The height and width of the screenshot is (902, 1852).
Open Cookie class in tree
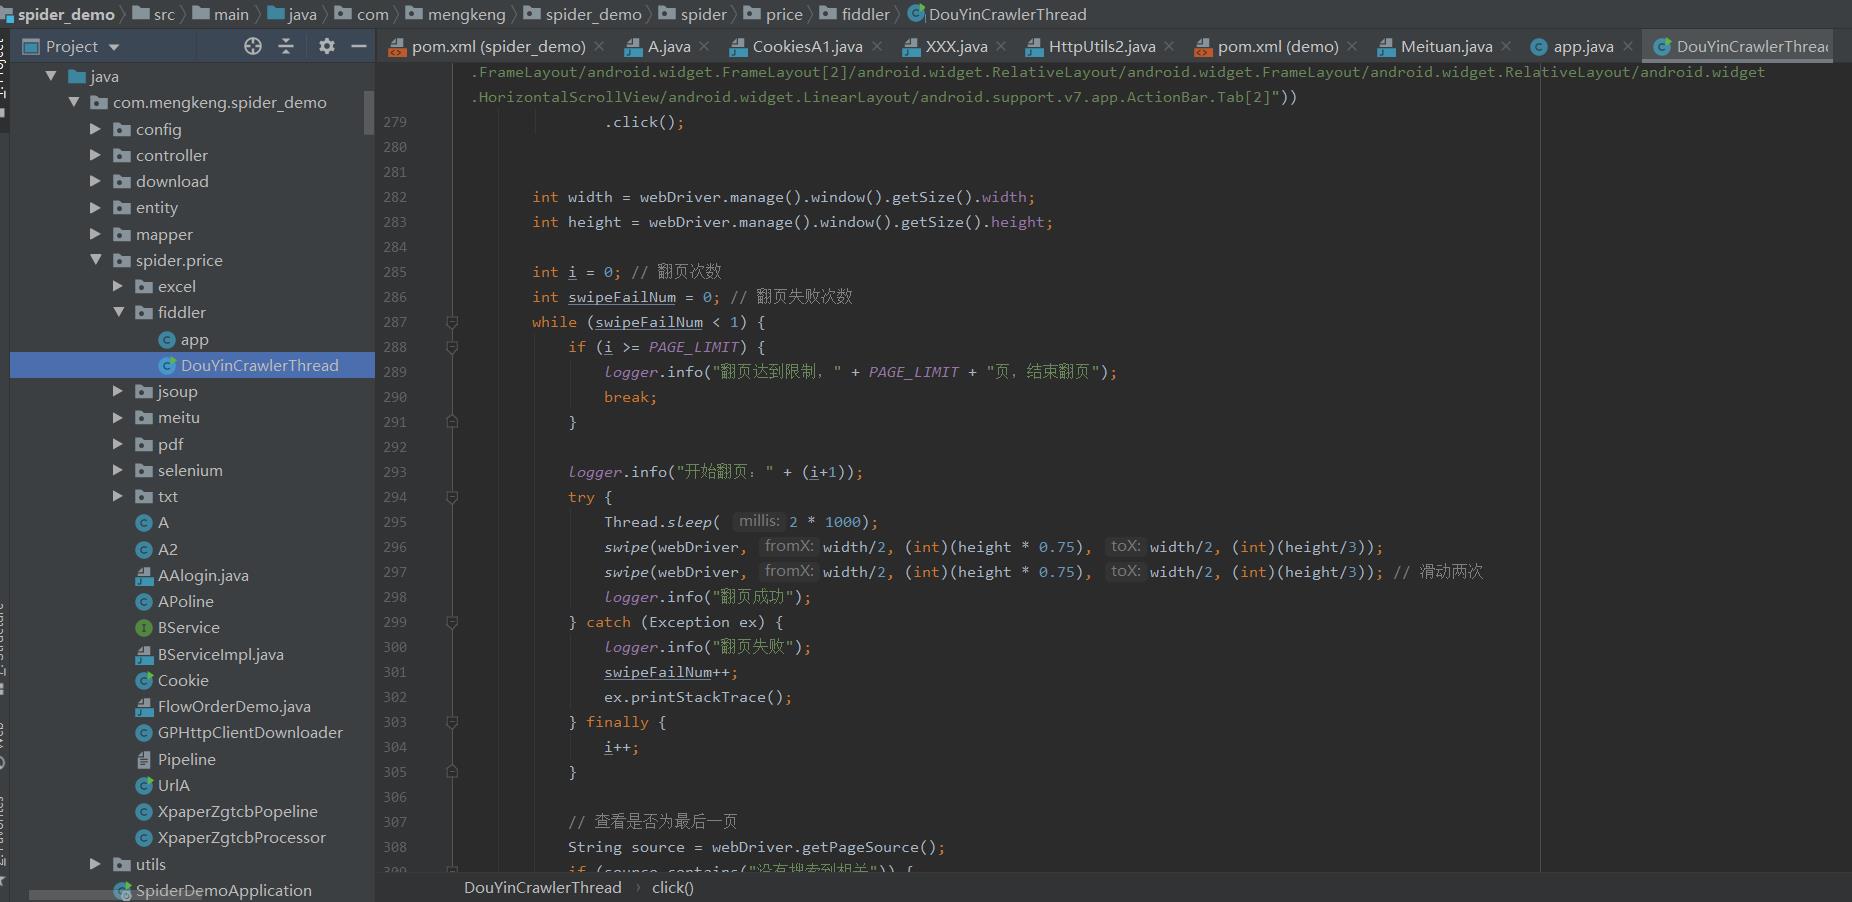pos(172,680)
